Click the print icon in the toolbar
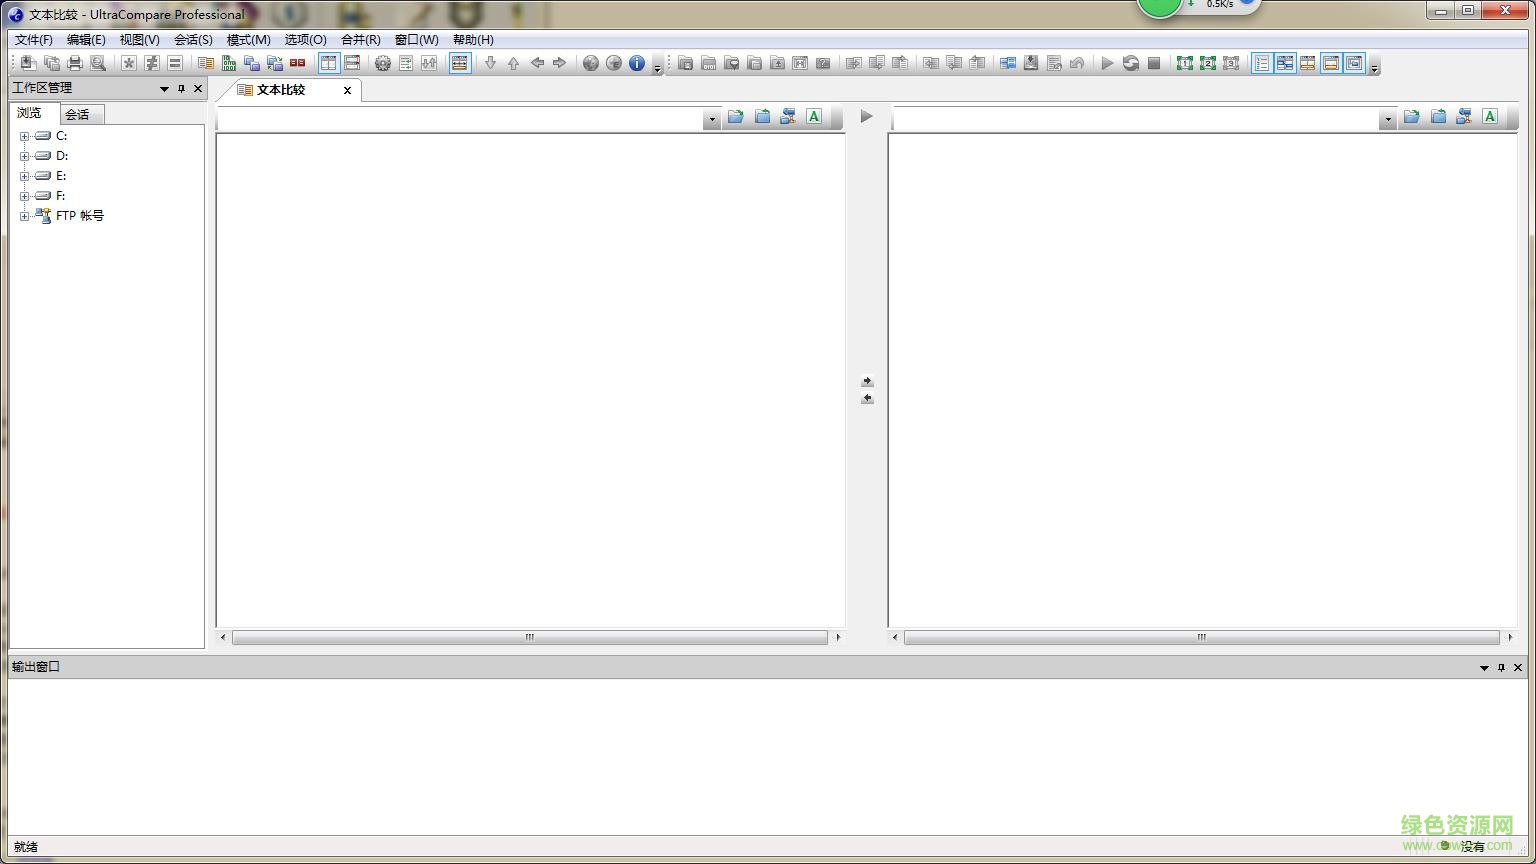The width and height of the screenshot is (1536, 864). click(75, 63)
